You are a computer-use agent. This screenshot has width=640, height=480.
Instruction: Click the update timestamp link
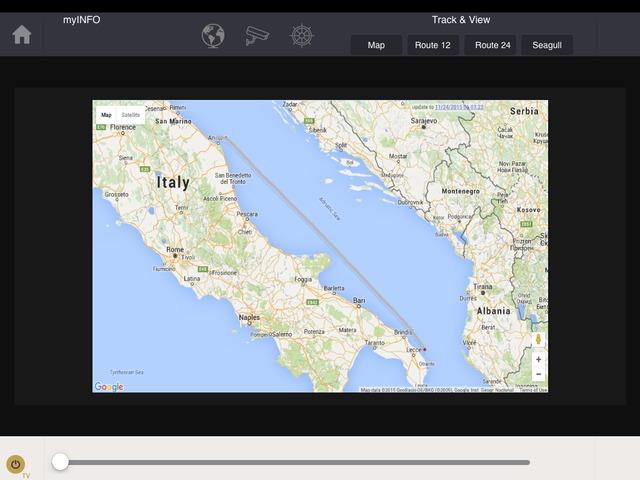pos(460,106)
